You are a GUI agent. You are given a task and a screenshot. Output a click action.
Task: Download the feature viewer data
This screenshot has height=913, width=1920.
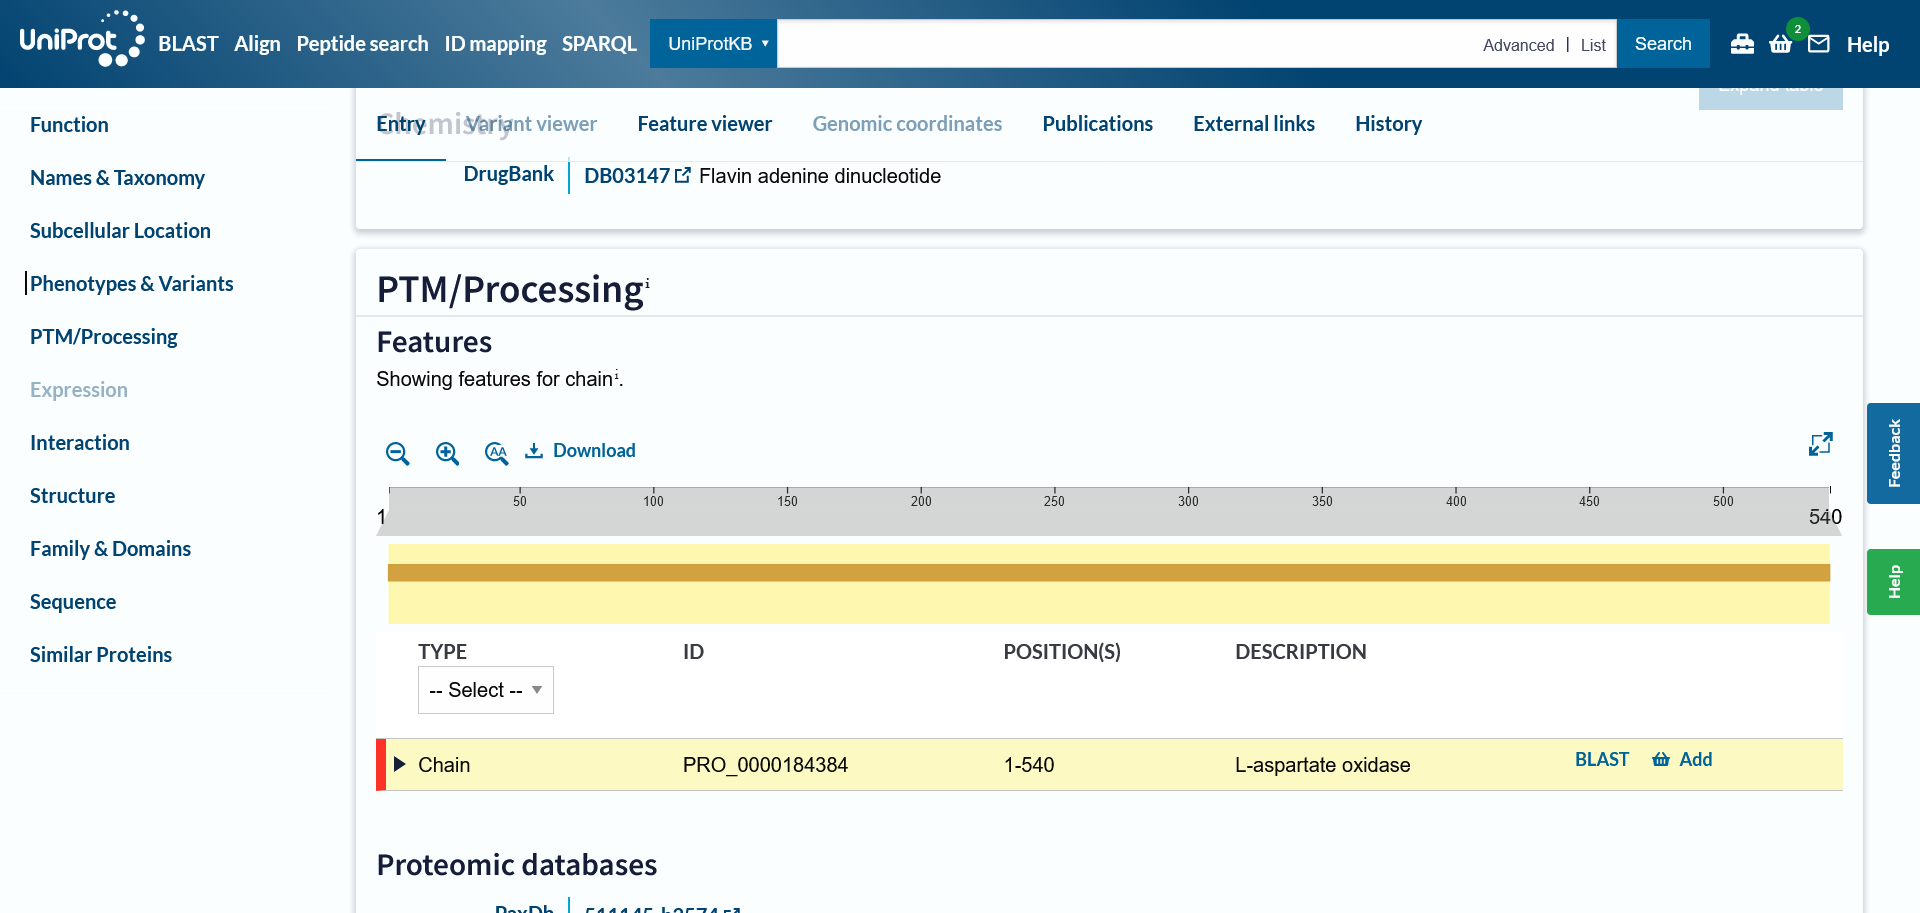pos(580,451)
